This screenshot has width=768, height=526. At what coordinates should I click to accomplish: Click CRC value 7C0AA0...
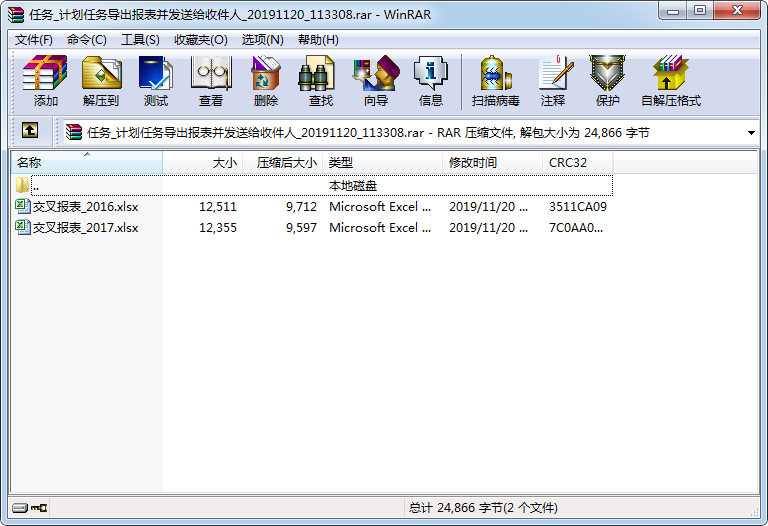[x=576, y=228]
